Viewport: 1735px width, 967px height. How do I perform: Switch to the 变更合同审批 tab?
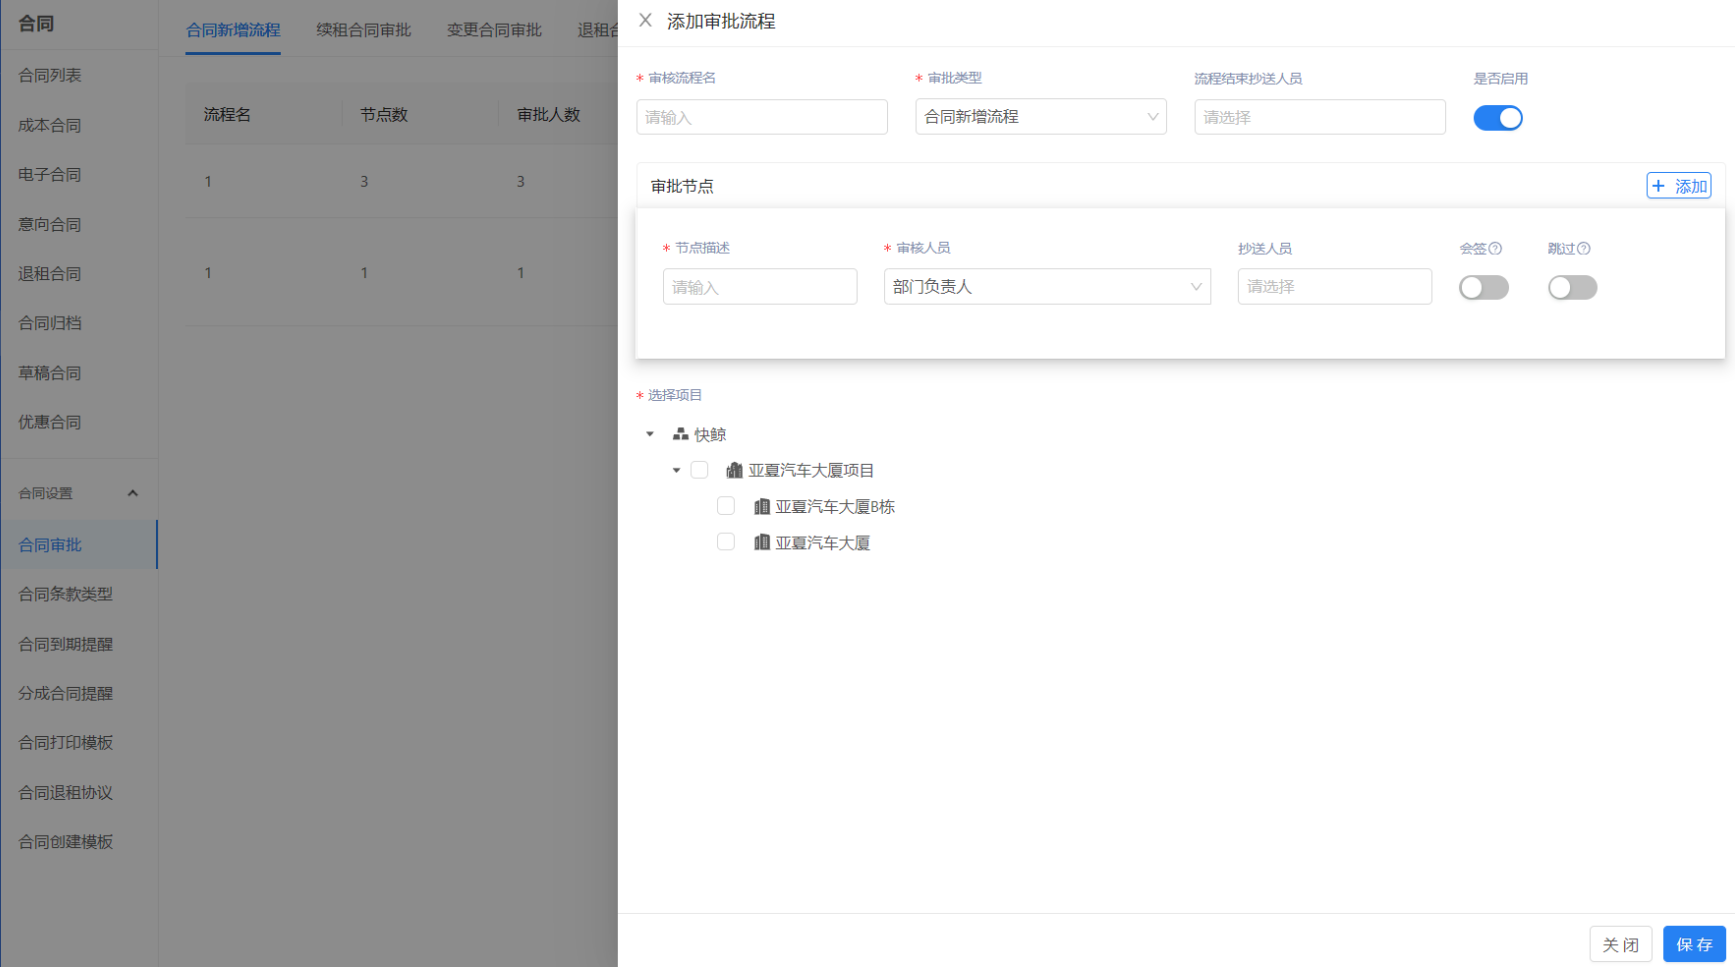[x=494, y=30]
